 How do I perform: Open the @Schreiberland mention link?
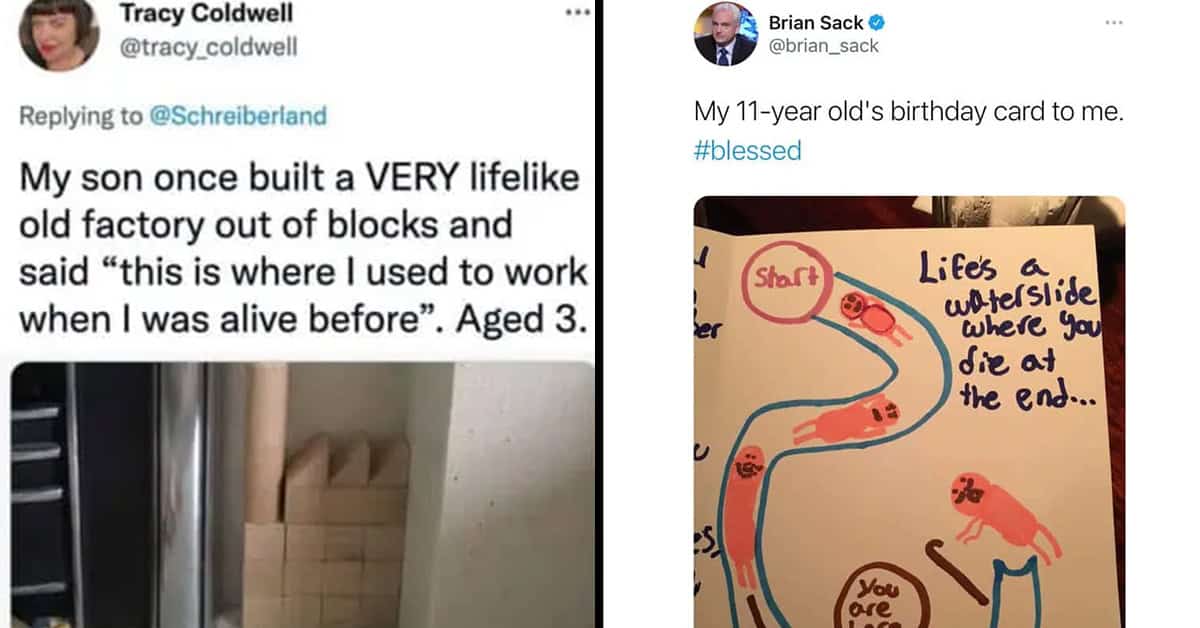[238, 116]
